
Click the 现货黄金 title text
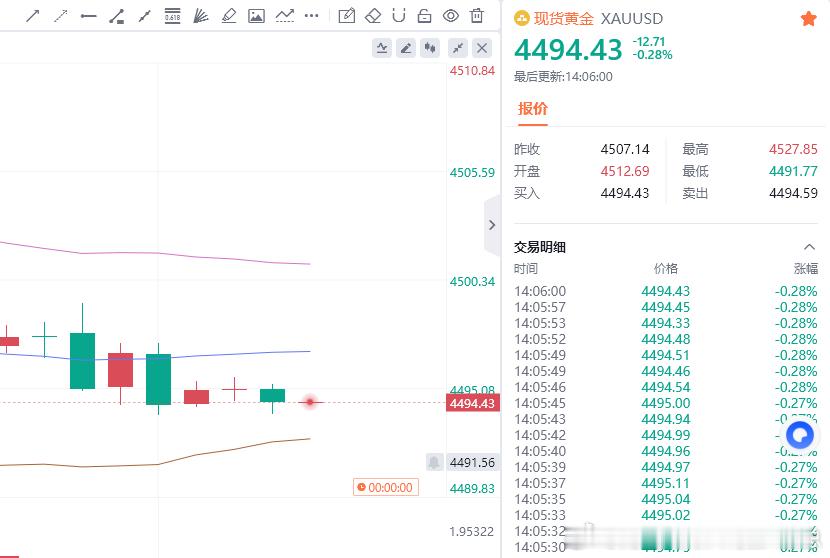(x=563, y=19)
